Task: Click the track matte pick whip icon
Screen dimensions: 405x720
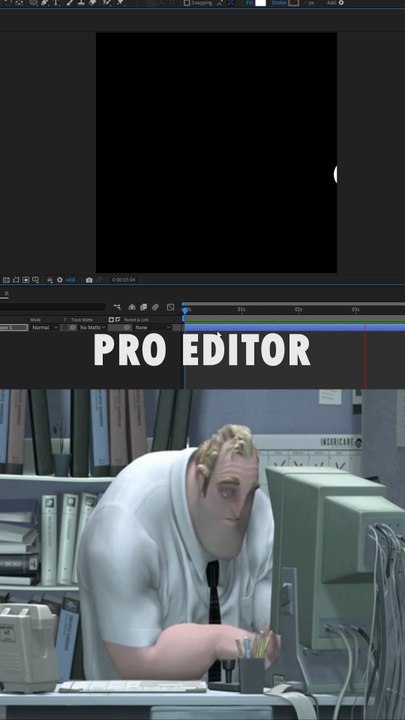Action: pos(73,327)
